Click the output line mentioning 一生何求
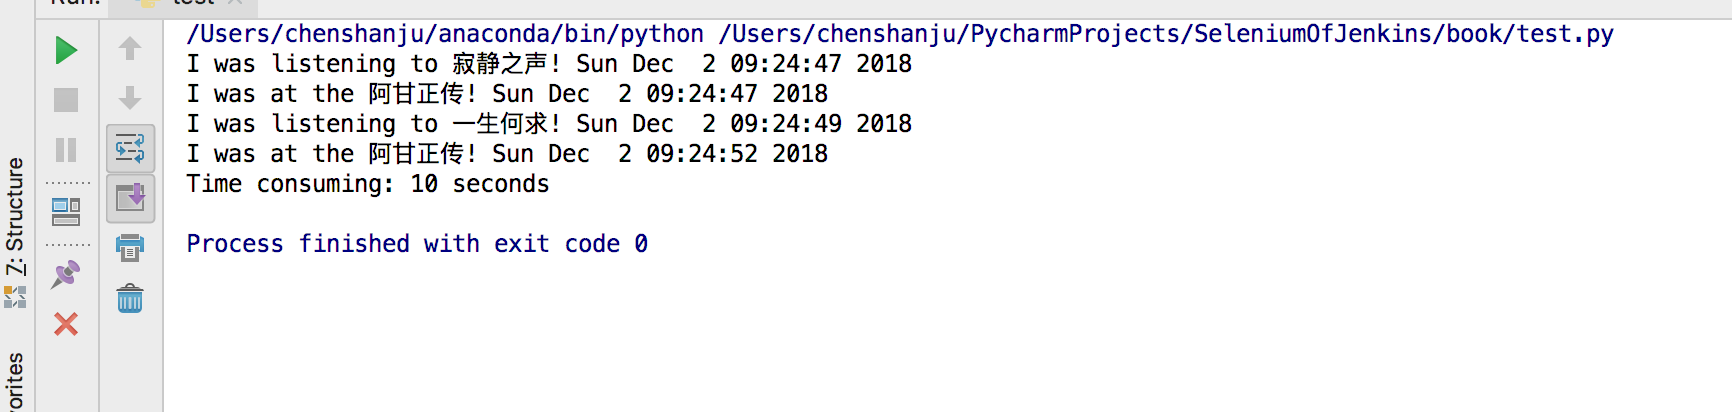Screen dimensions: 1732x412 click(x=549, y=124)
